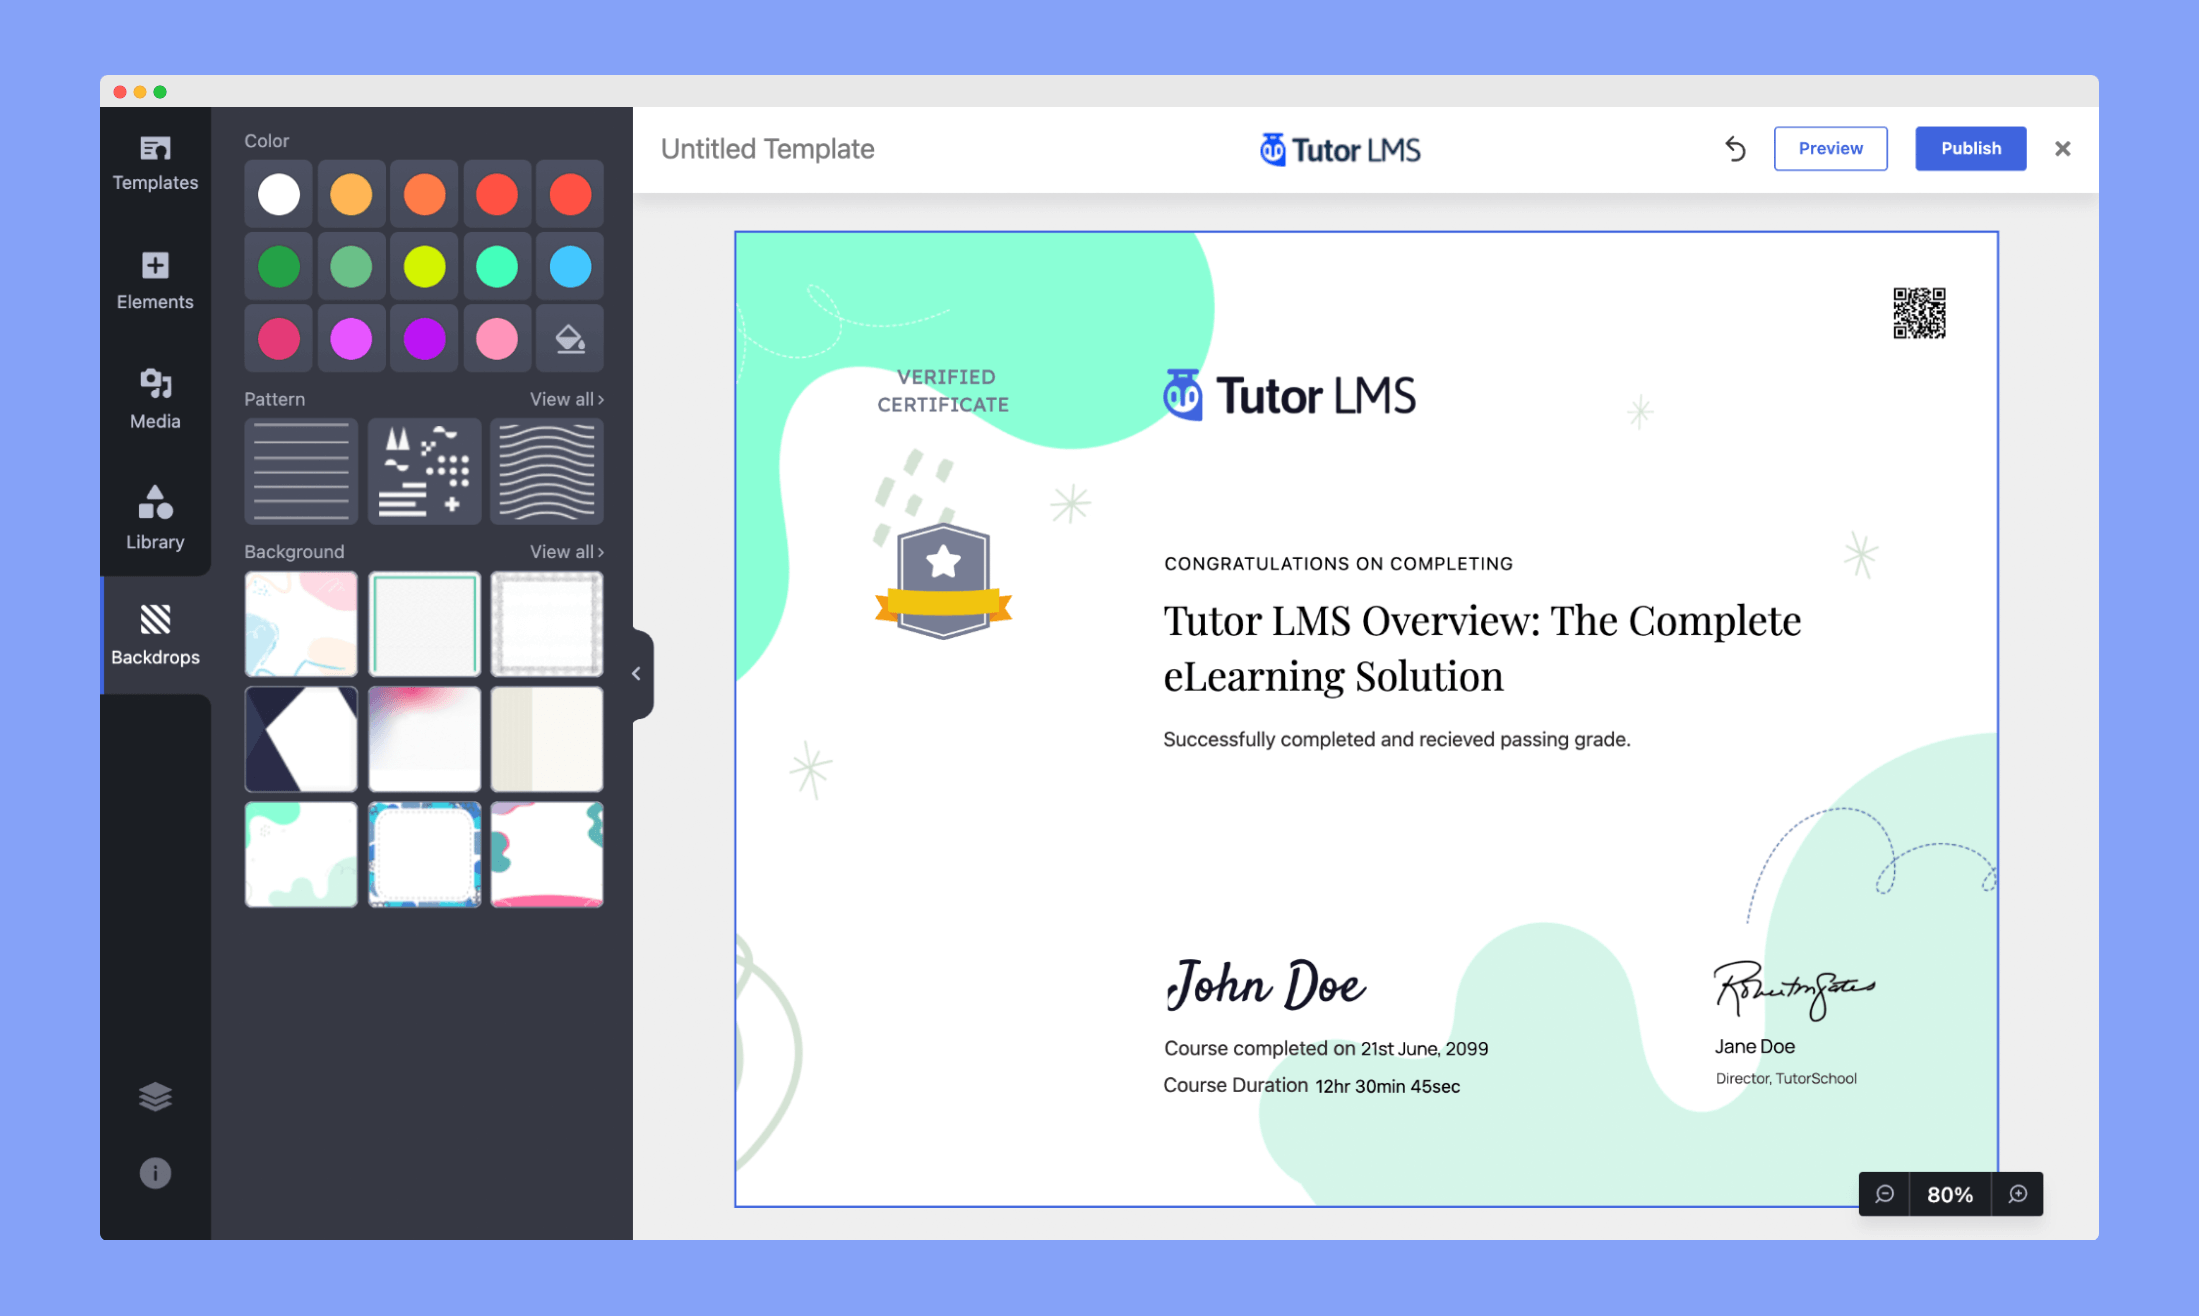Choose the pastel blobs background
This screenshot has height=1316, width=2199.
click(301, 624)
